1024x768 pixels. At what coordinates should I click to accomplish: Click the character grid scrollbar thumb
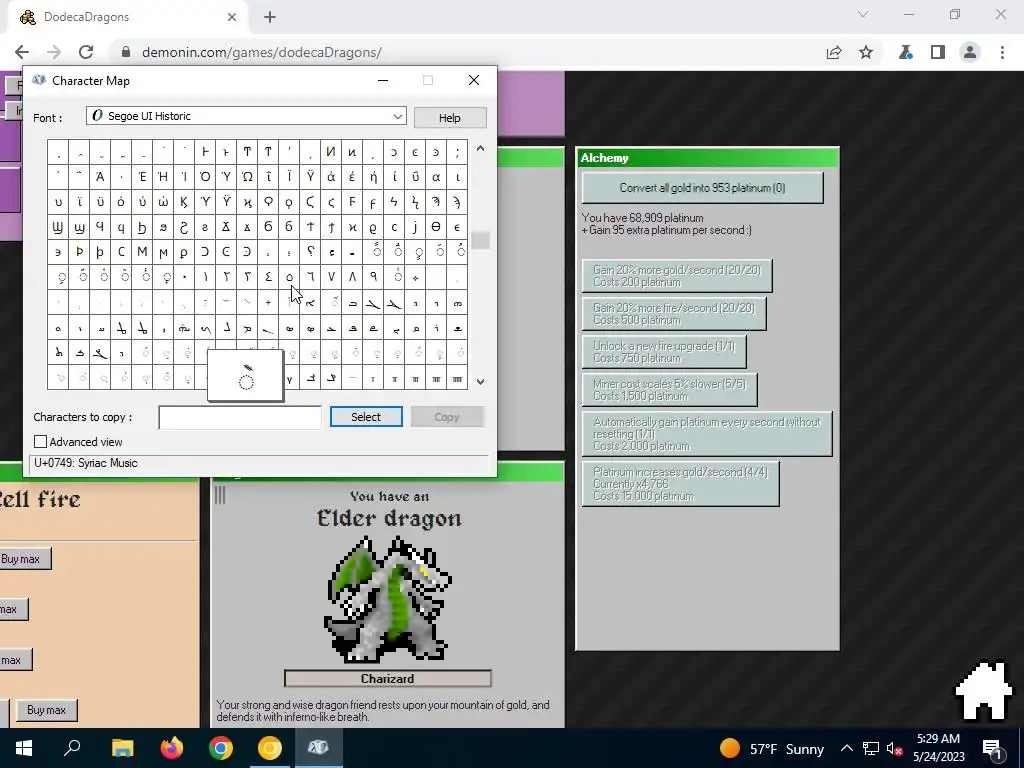(480, 240)
